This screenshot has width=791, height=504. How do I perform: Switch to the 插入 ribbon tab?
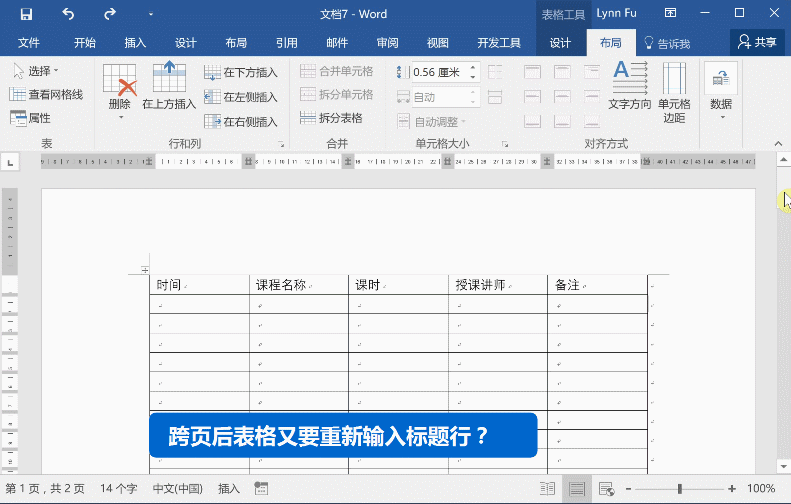coord(135,43)
